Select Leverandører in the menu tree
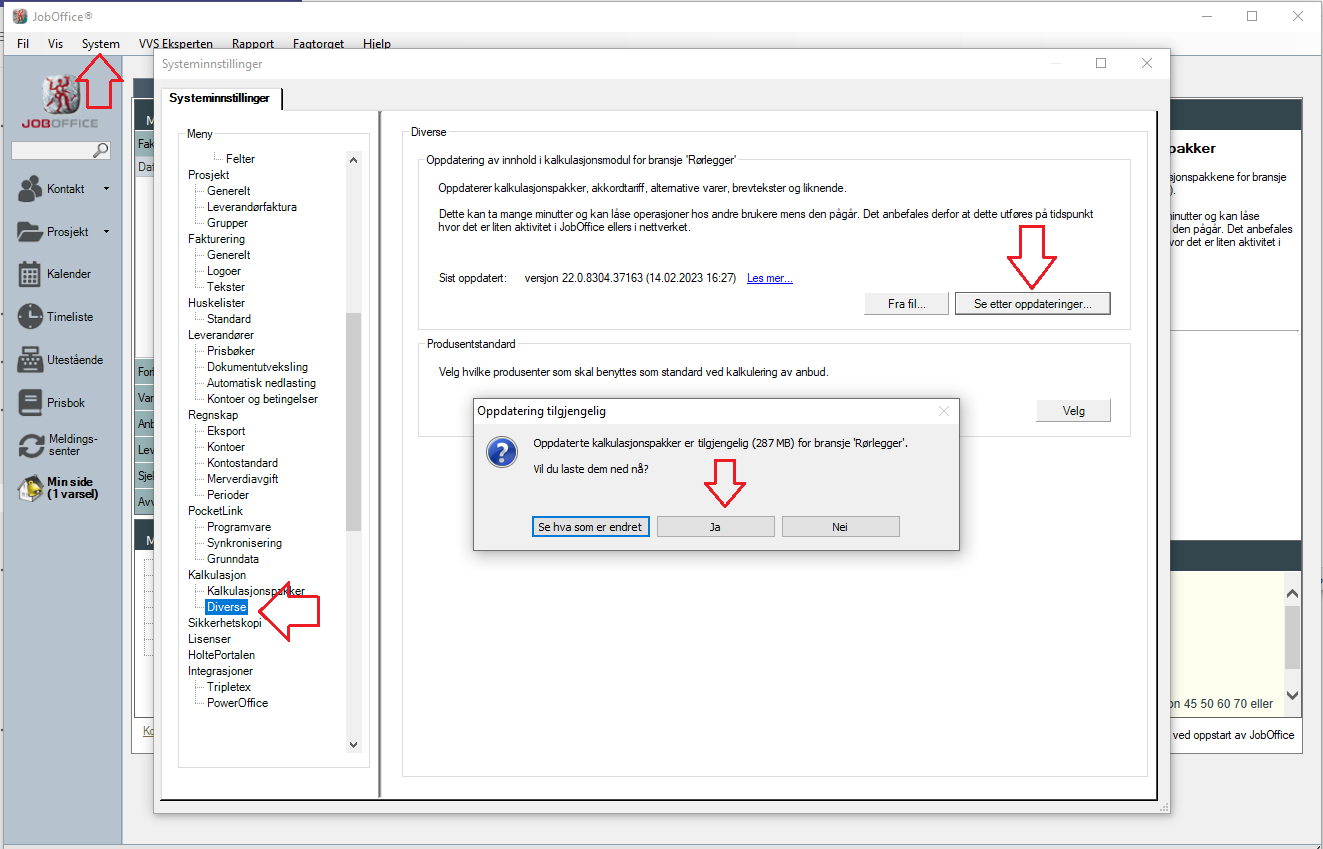This screenshot has width=1323, height=849. 221,335
